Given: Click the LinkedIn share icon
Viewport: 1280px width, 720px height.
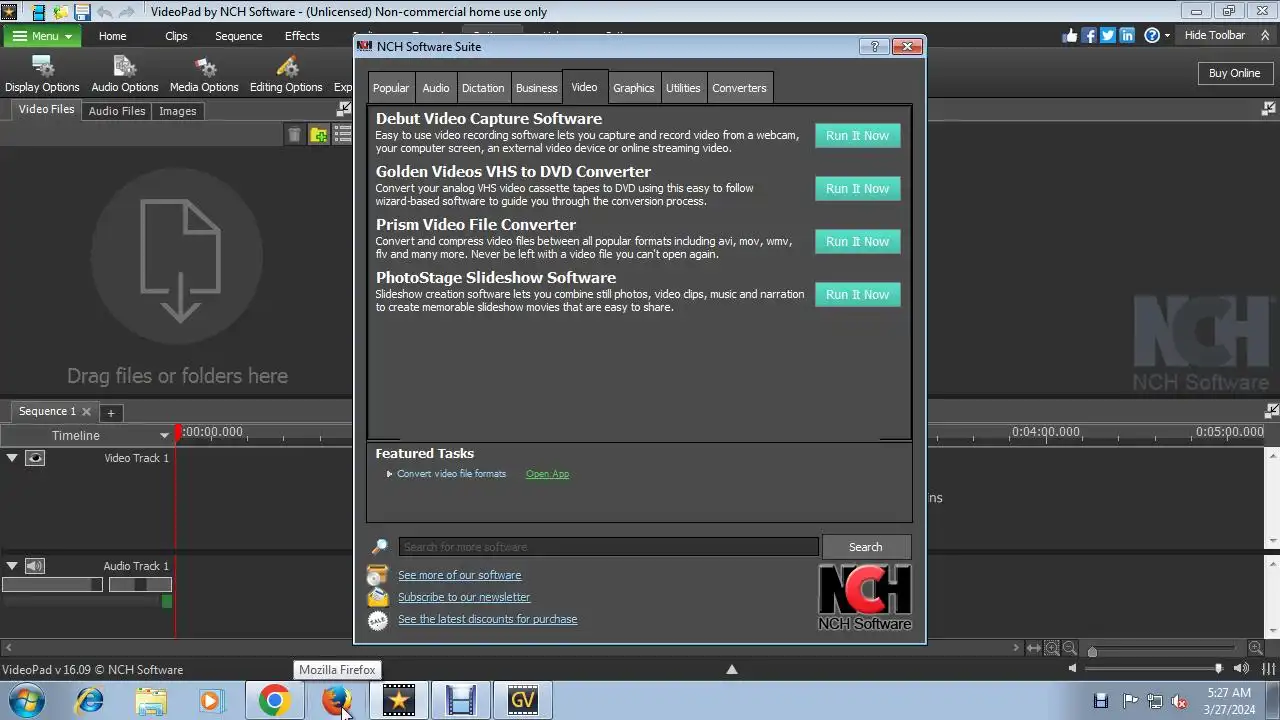Looking at the screenshot, I should 1127,35.
